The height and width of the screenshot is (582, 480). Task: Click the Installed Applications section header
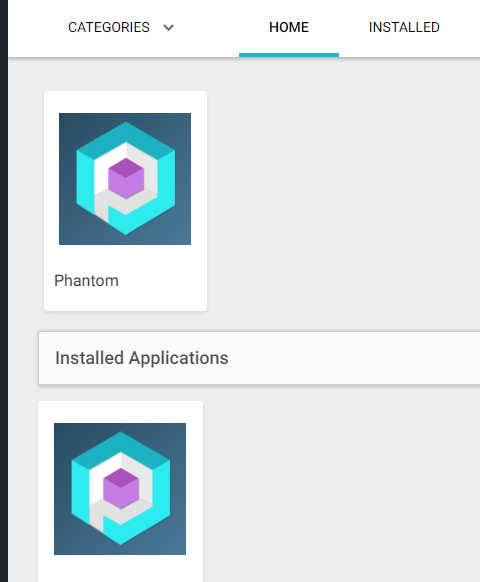[x=259, y=358]
